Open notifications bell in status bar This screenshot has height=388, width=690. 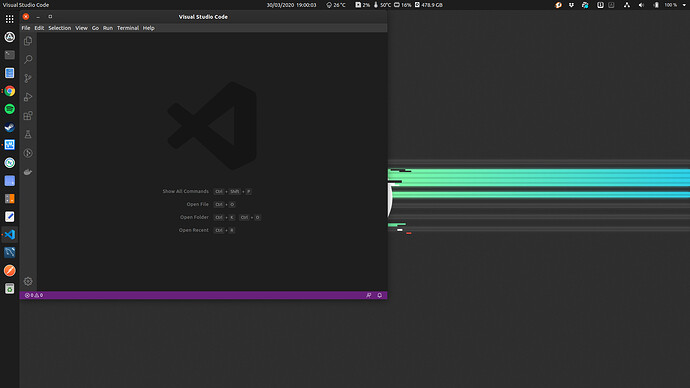(x=379, y=295)
